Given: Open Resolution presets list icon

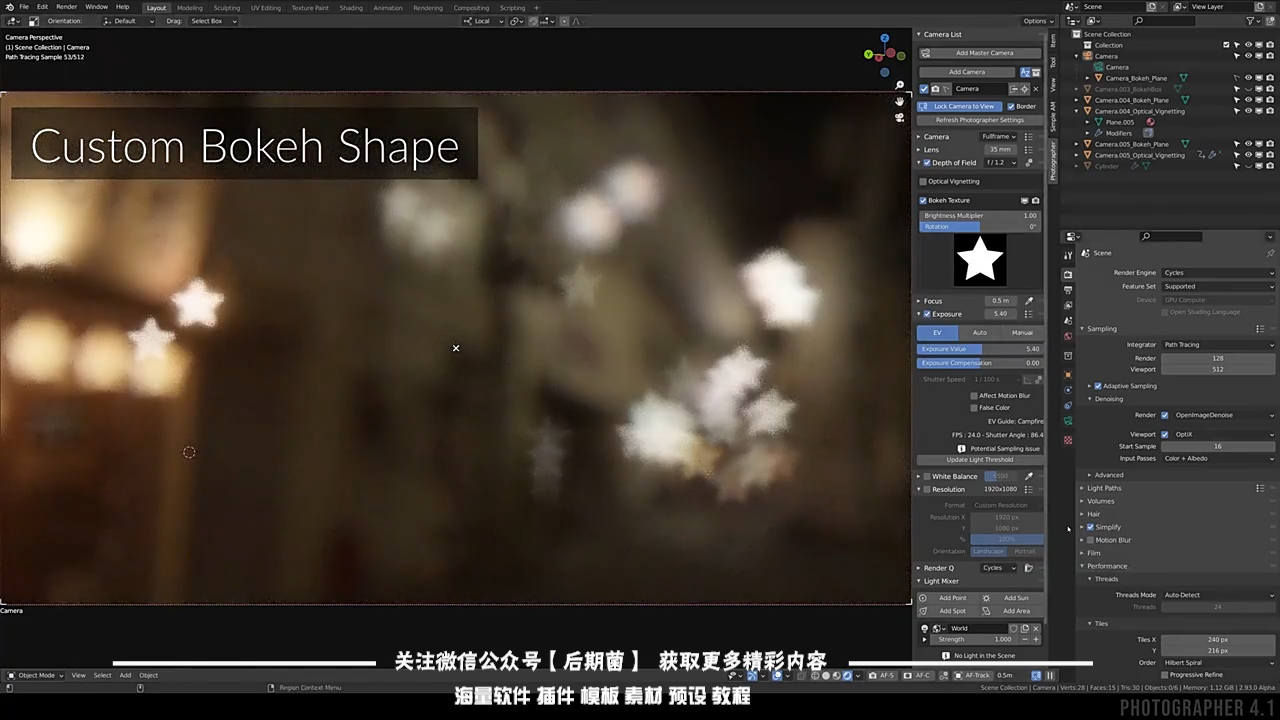Looking at the screenshot, I should coord(1029,489).
